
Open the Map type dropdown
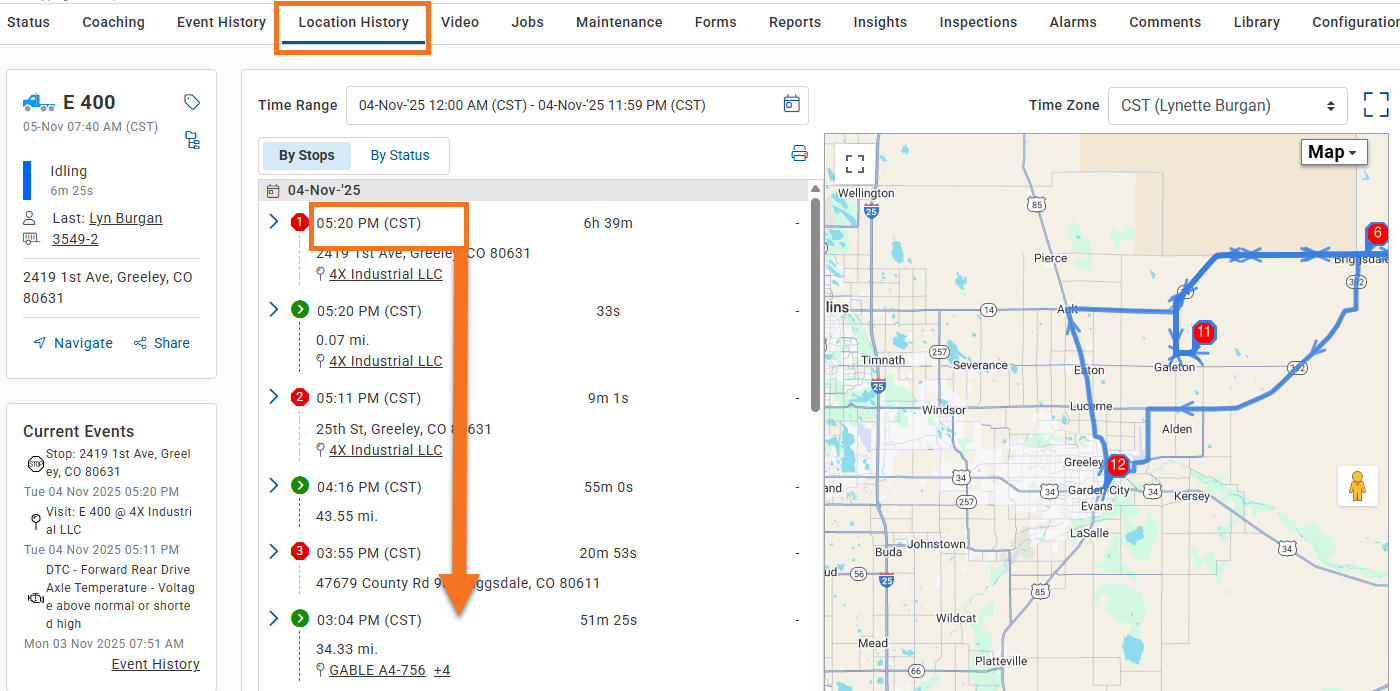(x=1334, y=152)
